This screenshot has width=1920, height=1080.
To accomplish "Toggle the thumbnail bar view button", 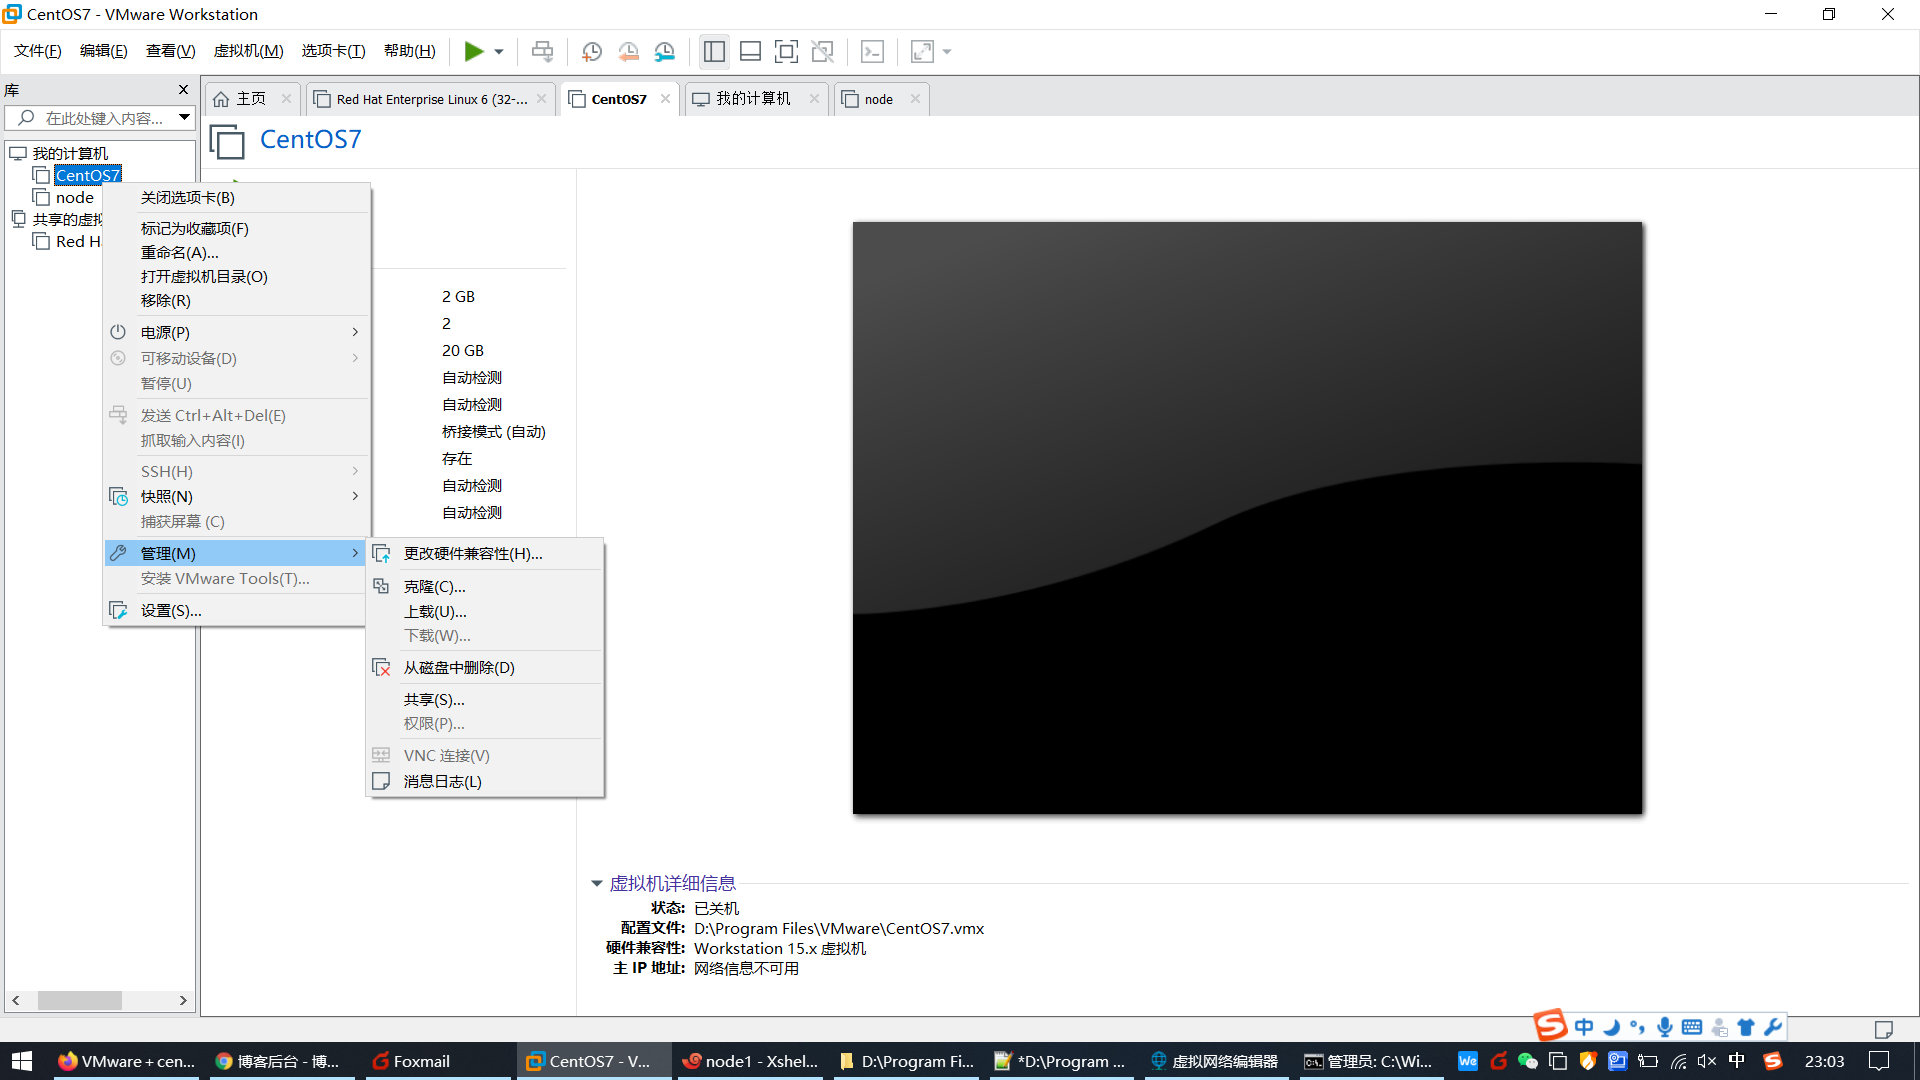I will click(750, 51).
